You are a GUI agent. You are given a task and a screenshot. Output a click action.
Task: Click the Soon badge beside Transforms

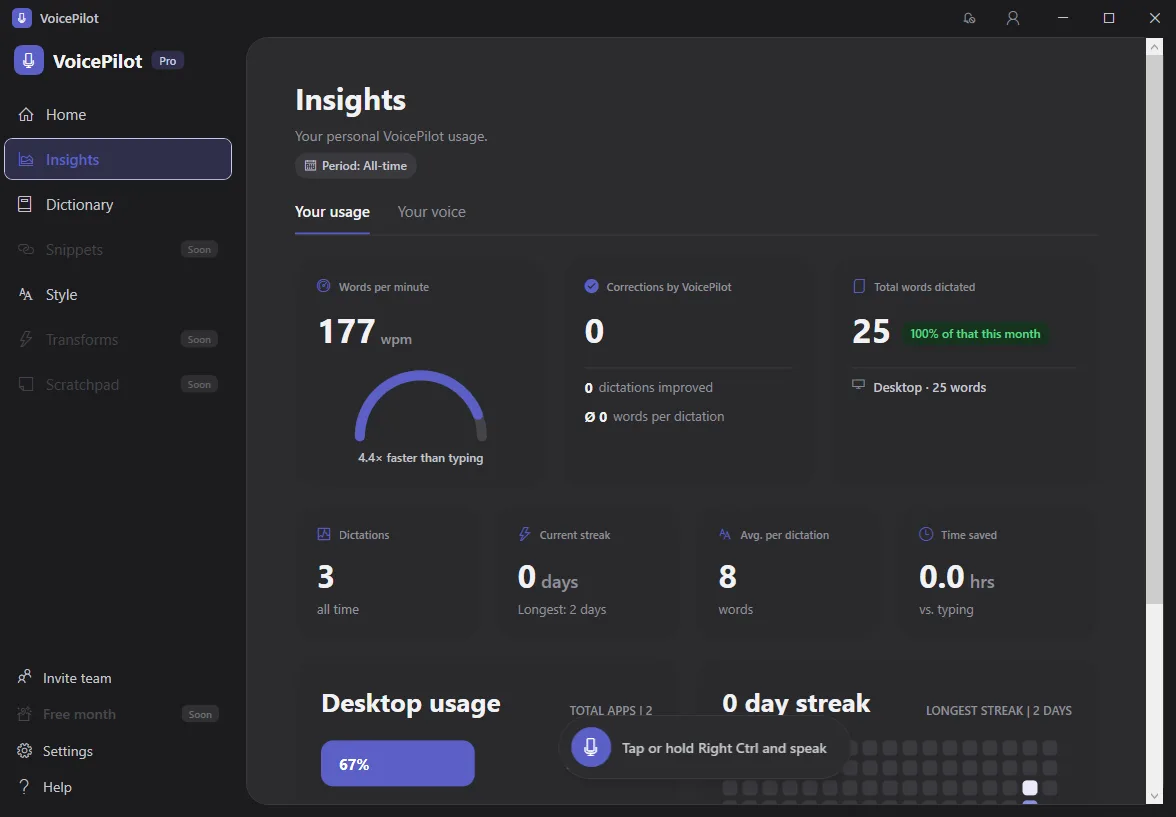point(200,339)
